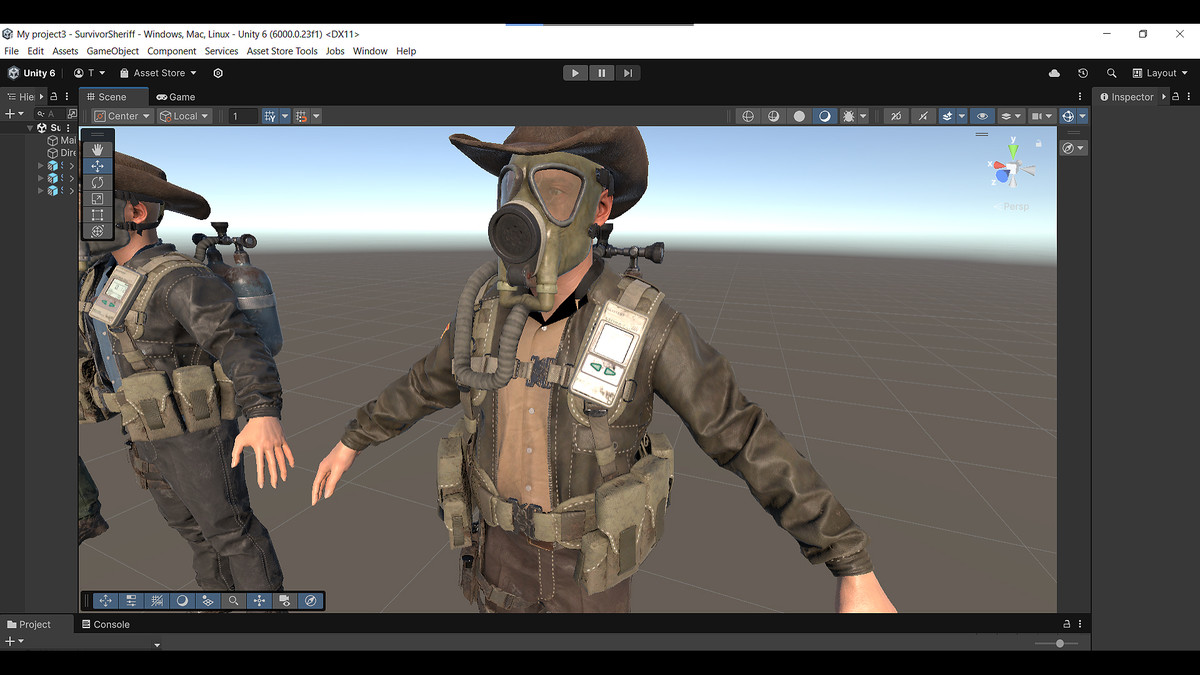The image size is (1200, 675).
Task: Toggle Scene effects (skybox, fog)
Action: point(947,116)
